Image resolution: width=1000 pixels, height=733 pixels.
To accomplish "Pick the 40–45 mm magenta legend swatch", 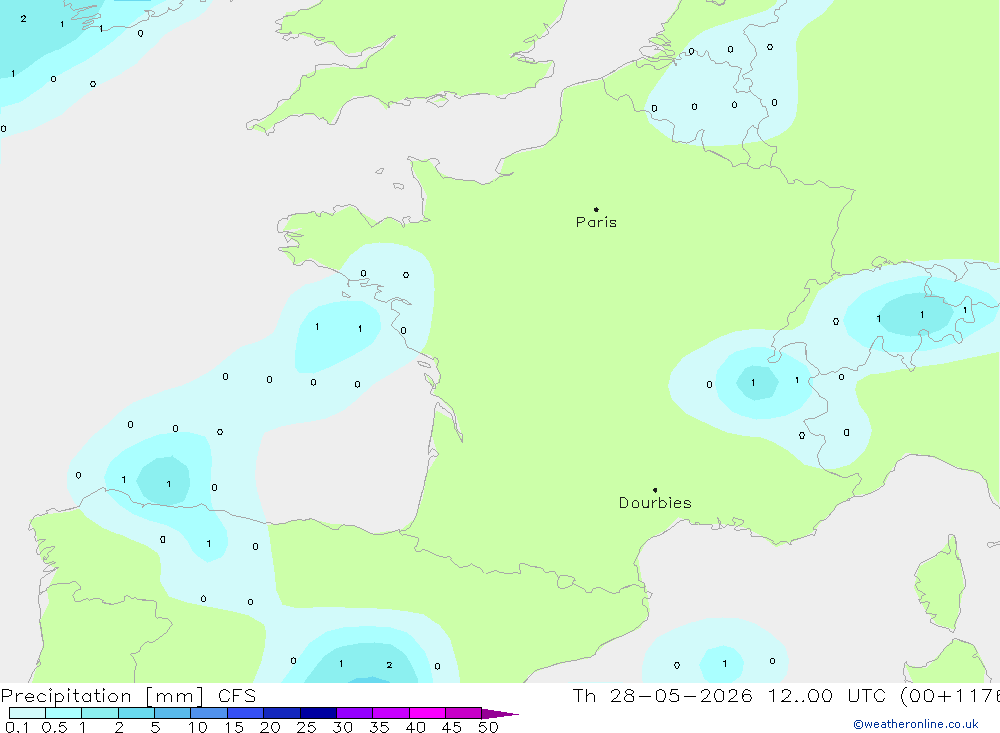I will (x=427, y=713).
